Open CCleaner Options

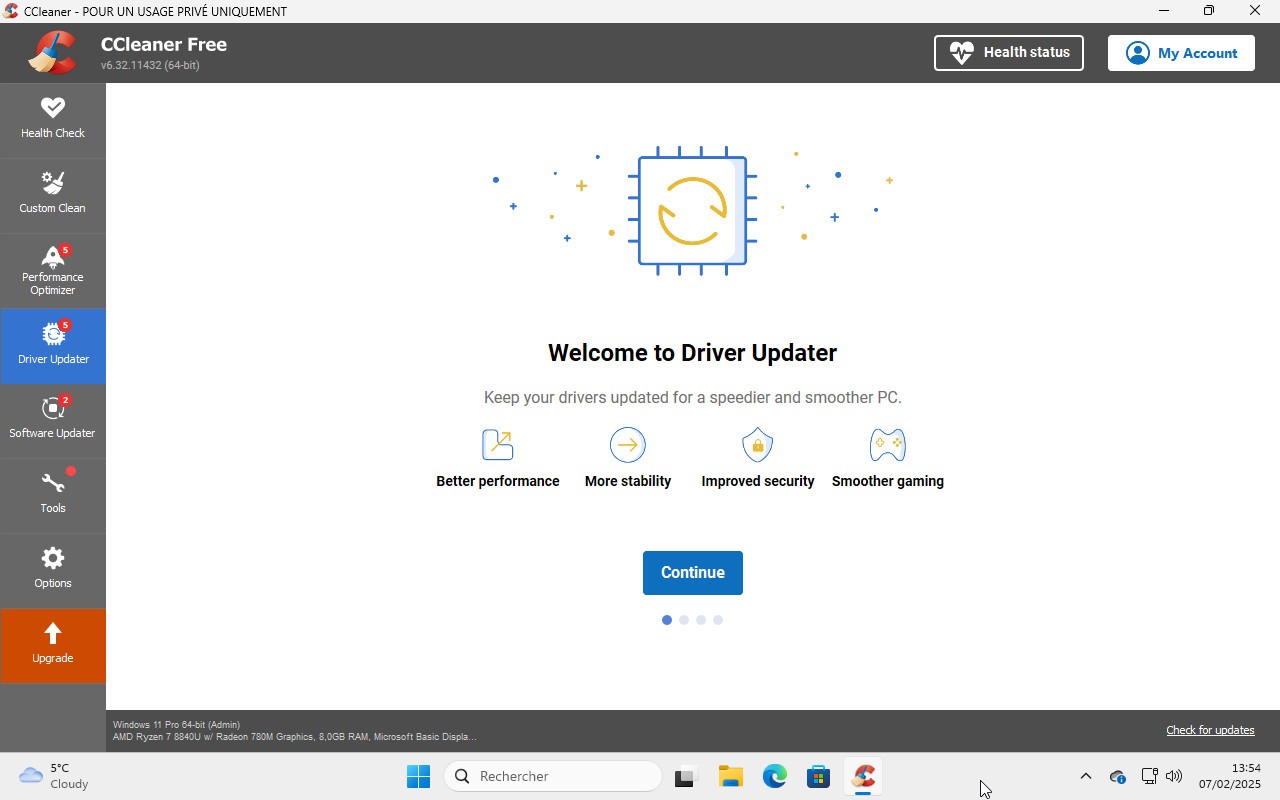pos(53,569)
